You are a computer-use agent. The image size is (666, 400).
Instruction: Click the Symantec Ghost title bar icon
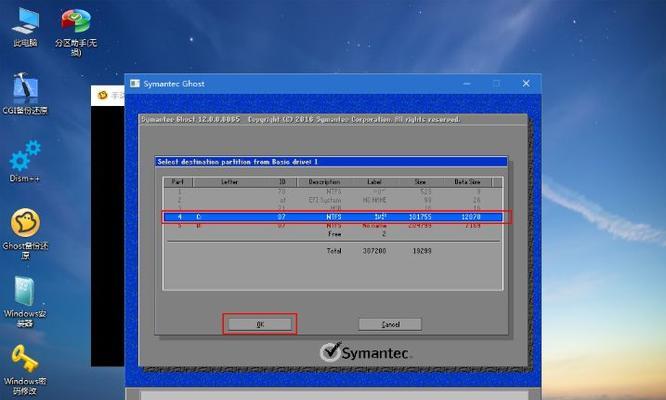pos(135,83)
